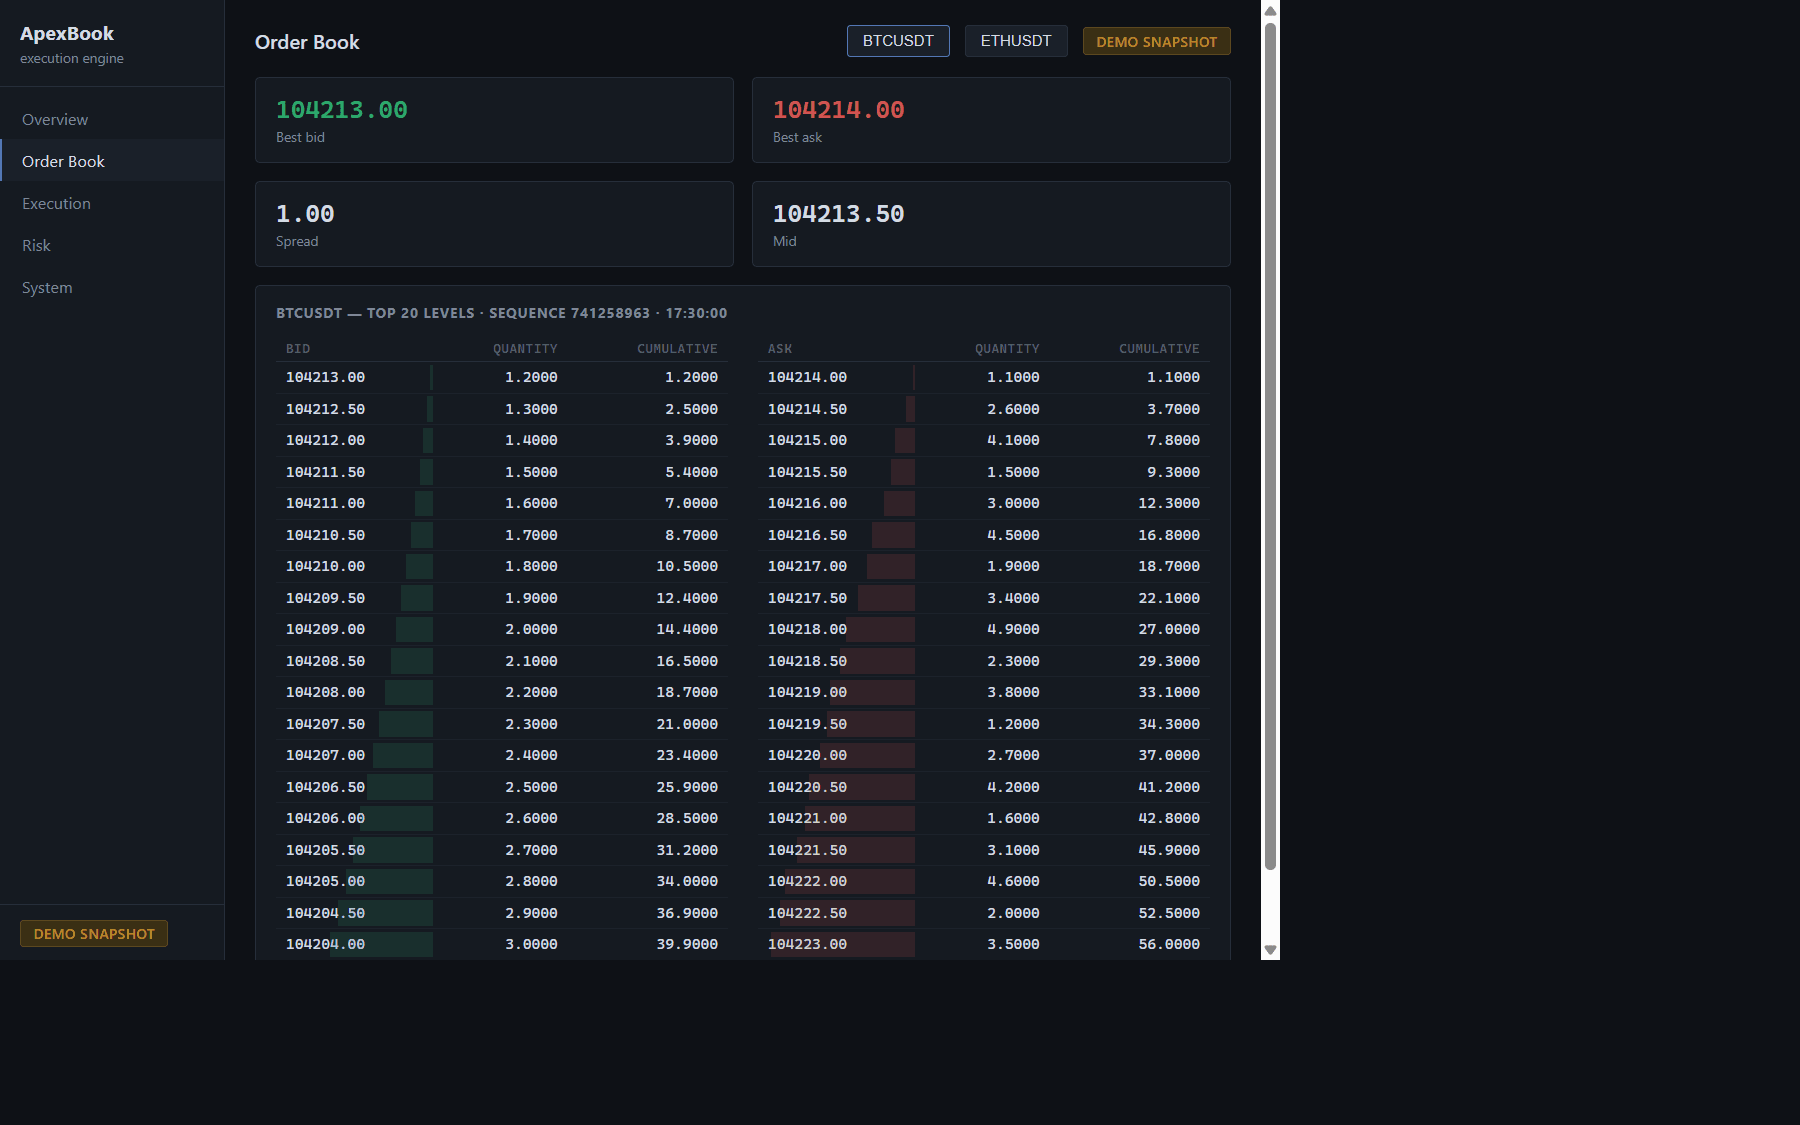Viewport: 1800px width, 1125px height.
Task: Click bid price 104207.00
Action: [325, 755]
